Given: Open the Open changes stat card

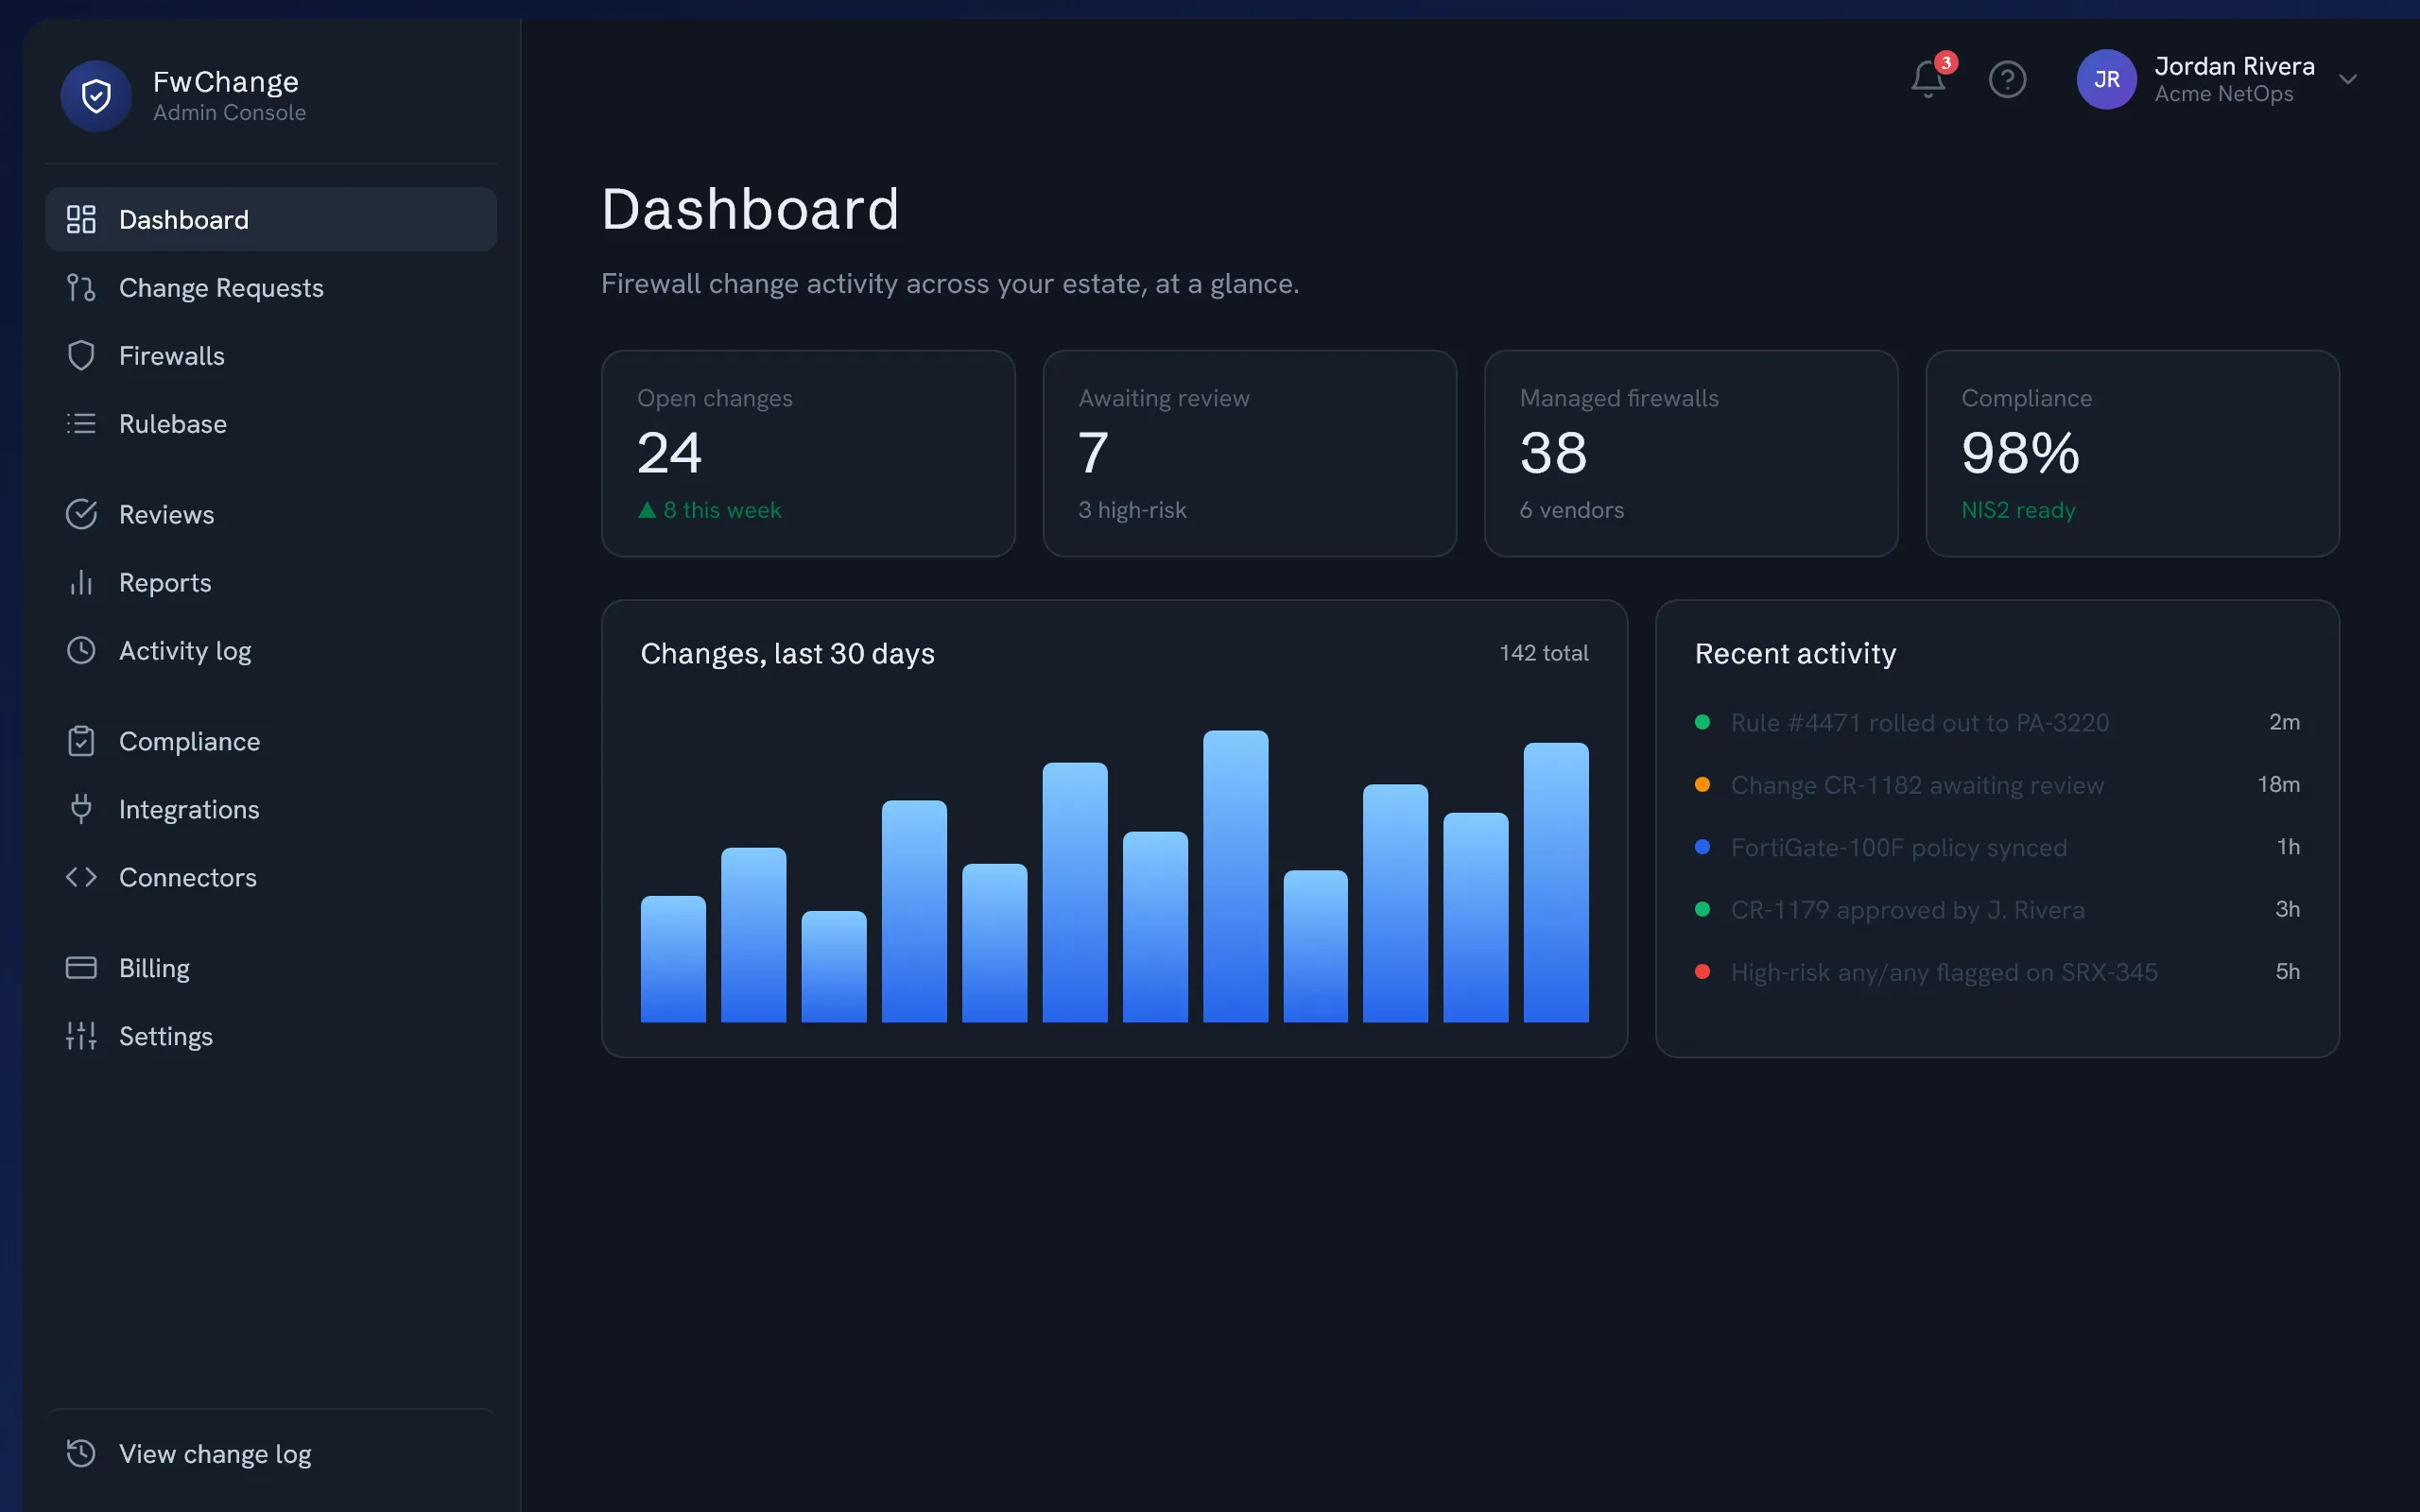Looking at the screenshot, I should tap(808, 453).
